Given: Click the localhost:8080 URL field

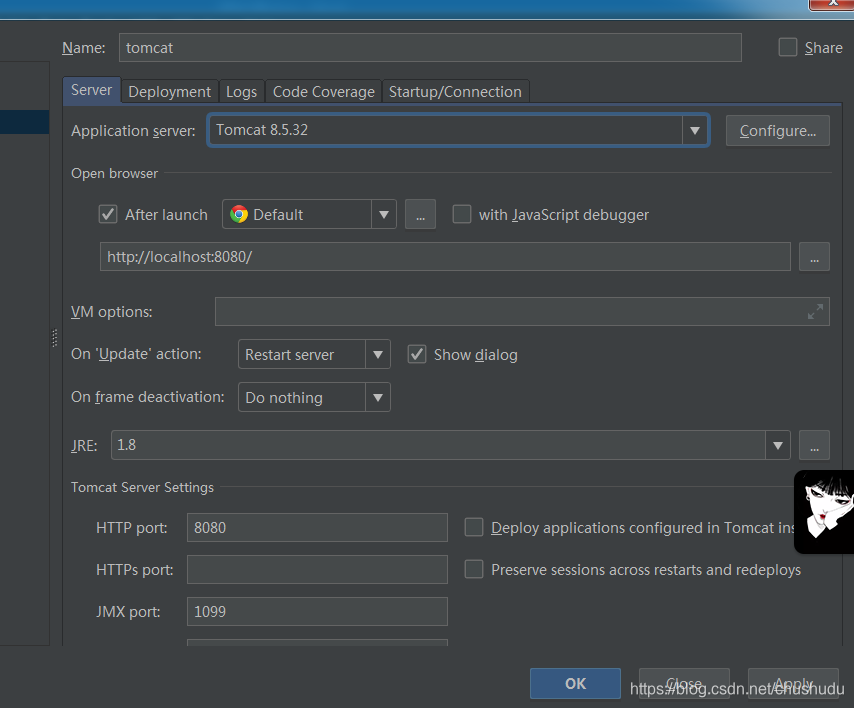Looking at the screenshot, I should tap(445, 257).
